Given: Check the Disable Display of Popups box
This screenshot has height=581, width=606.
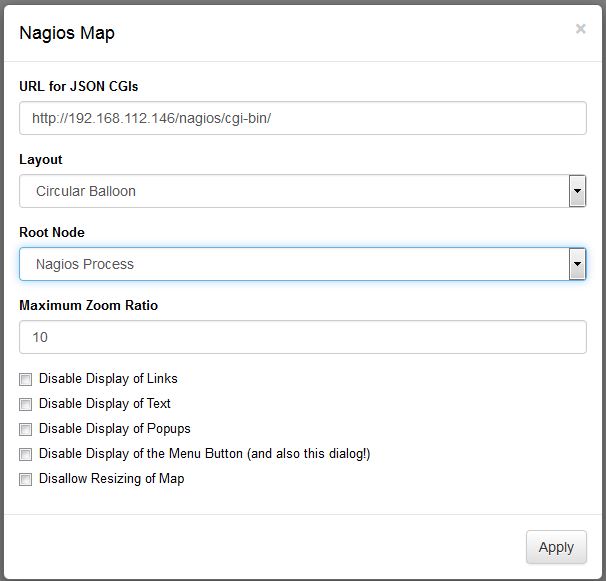Looking at the screenshot, I should pos(26,429).
